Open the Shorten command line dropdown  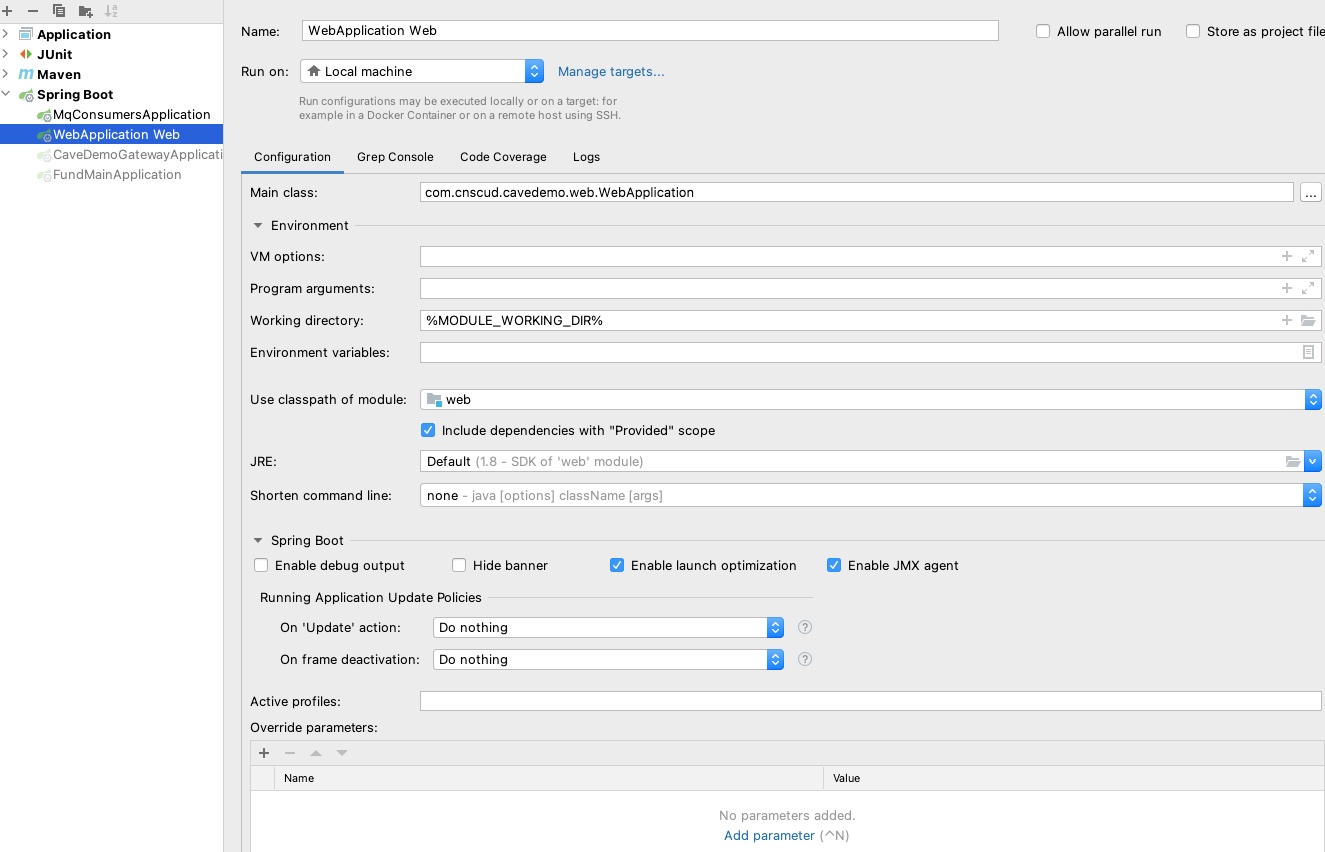(1312, 495)
